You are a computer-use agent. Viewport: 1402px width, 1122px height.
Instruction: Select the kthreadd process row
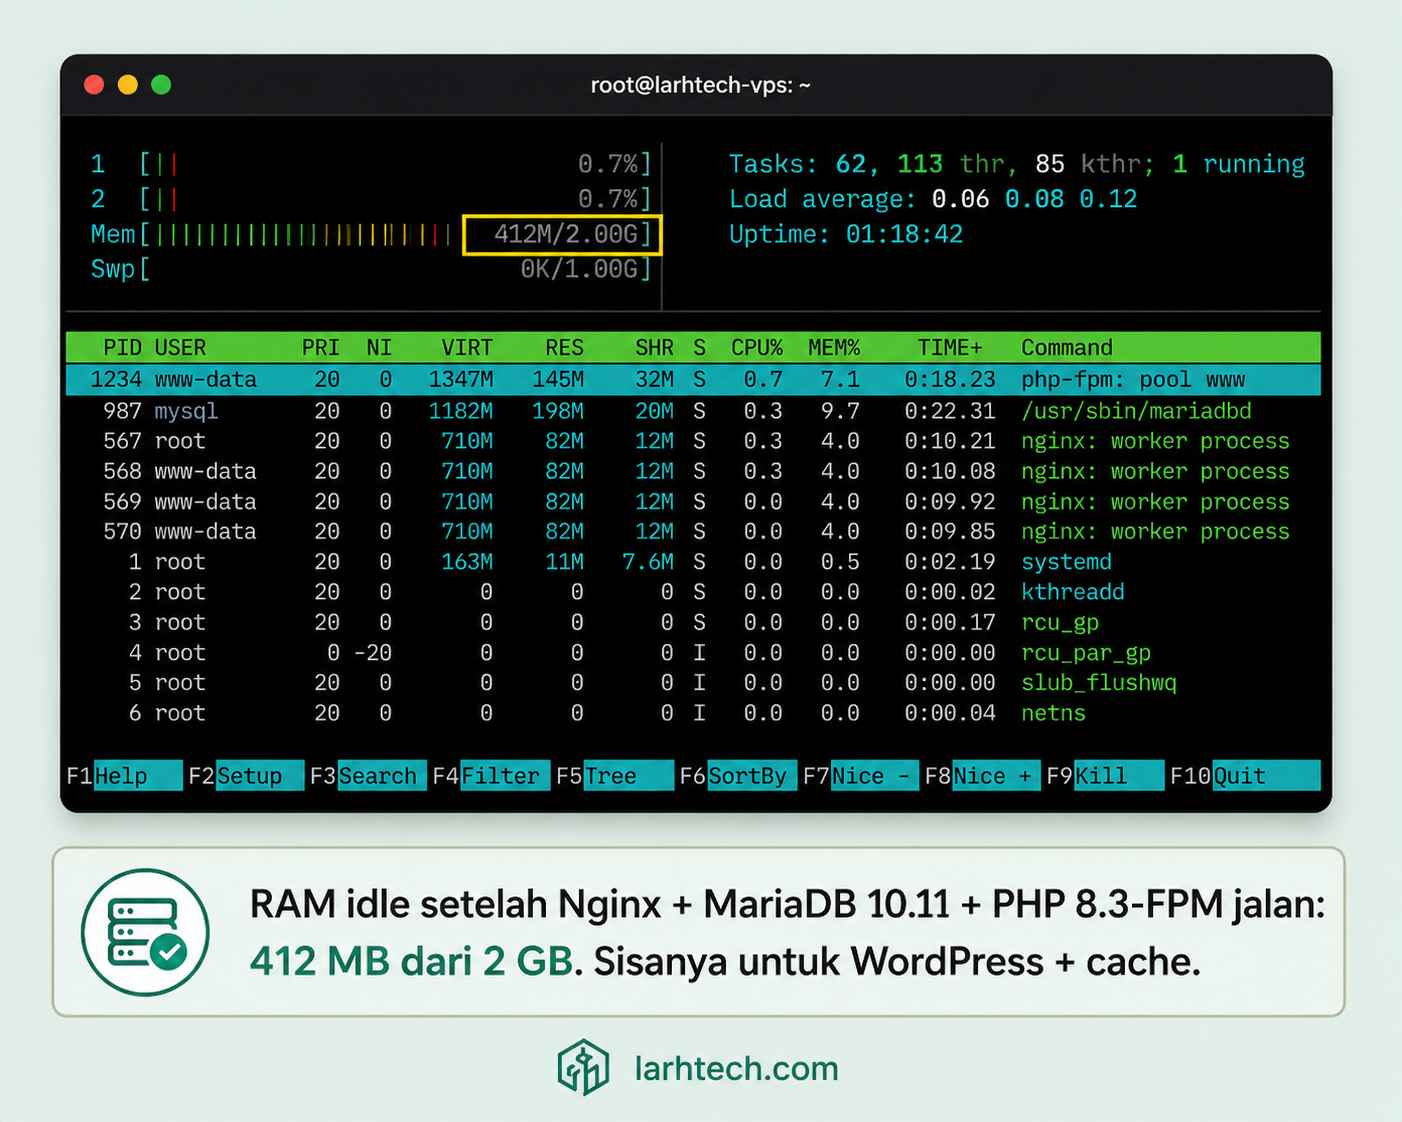[x=693, y=592]
